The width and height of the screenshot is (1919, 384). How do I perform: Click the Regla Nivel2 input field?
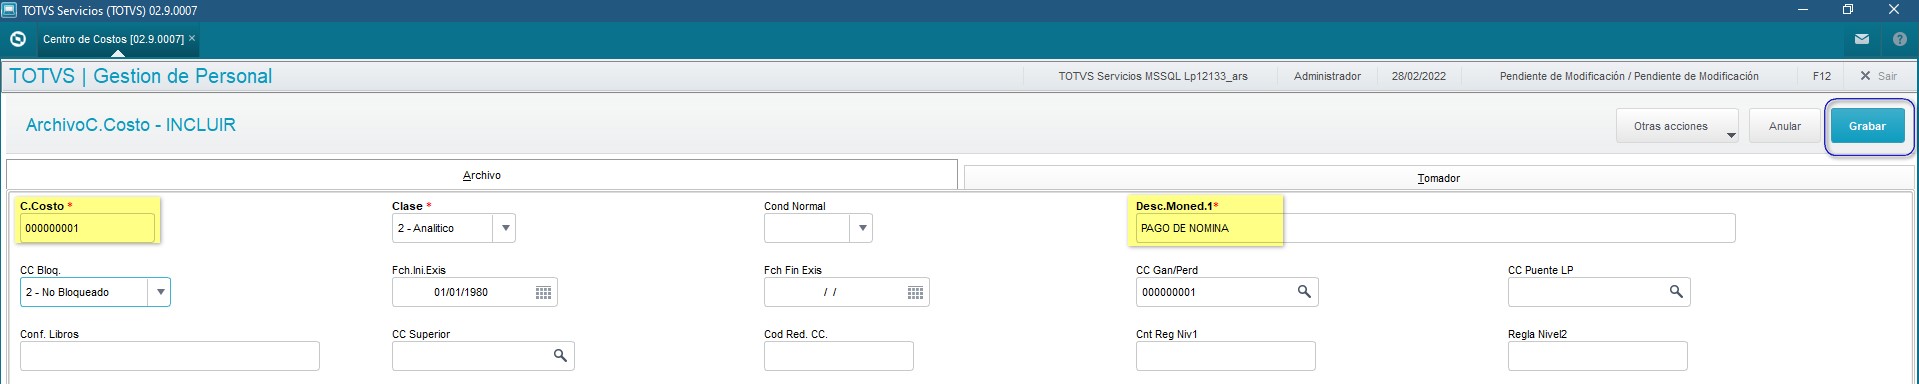pyautogui.click(x=1598, y=356)
